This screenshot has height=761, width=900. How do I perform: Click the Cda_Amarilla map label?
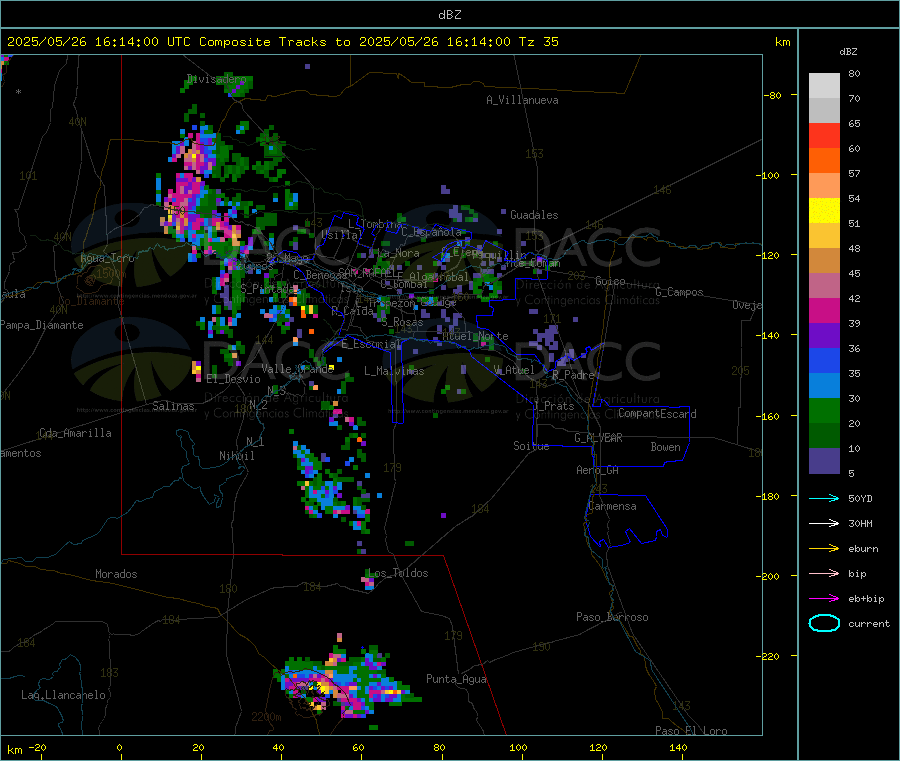pos(75,433)
